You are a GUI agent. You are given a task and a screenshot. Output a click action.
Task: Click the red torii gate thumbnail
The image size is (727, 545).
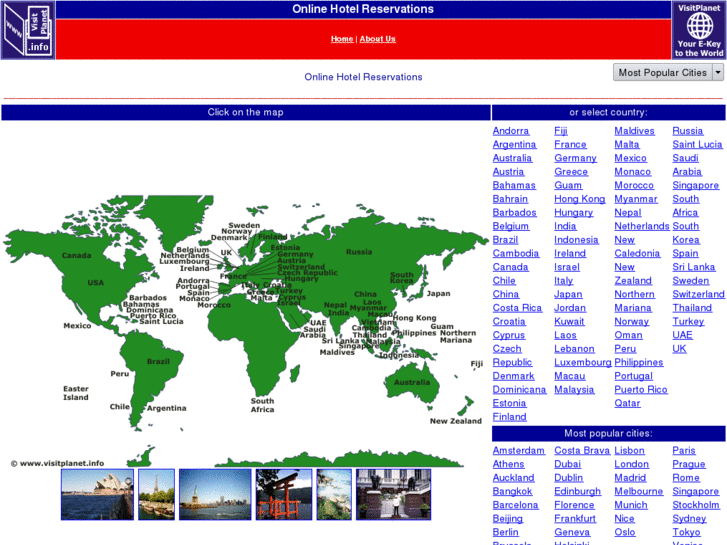[x=284, y=494]
